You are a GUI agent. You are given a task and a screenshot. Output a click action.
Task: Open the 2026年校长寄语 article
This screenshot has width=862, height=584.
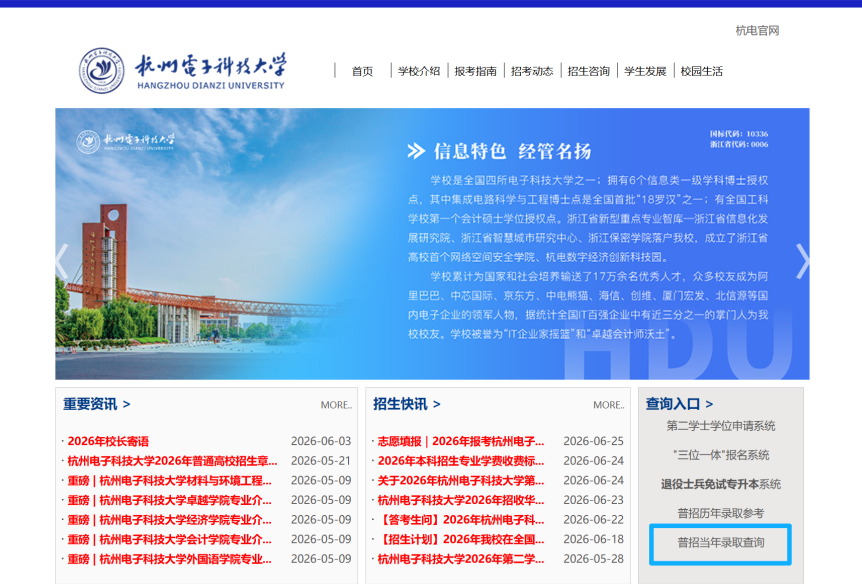pos(108,441)
